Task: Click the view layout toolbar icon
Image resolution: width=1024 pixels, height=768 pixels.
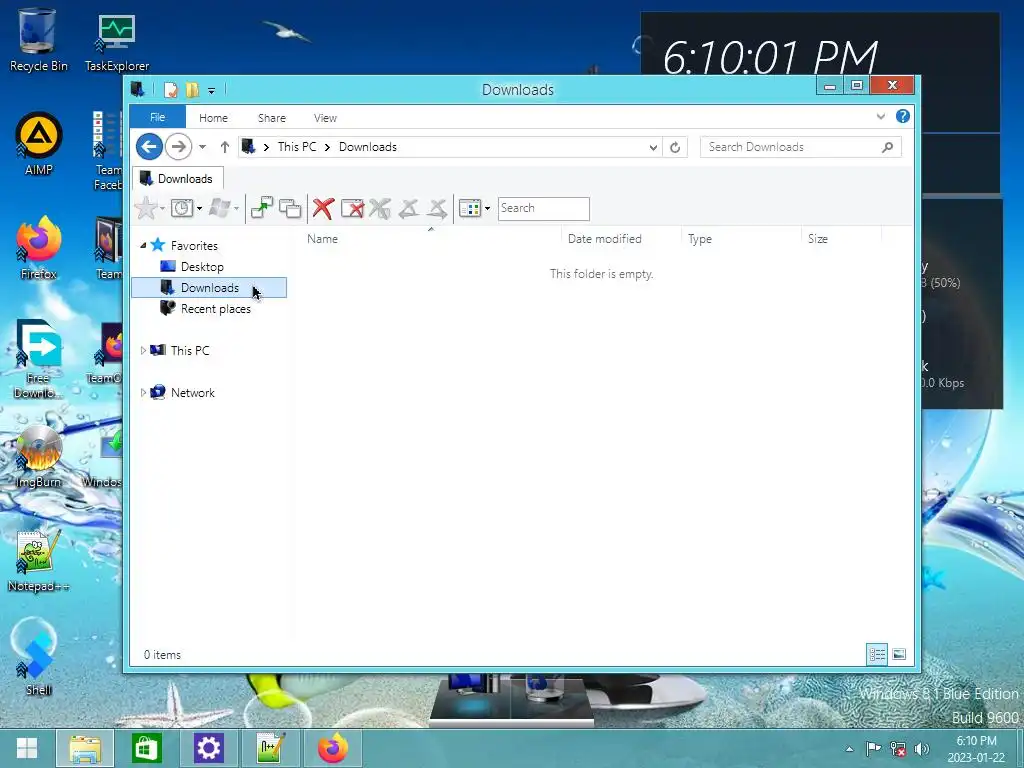Action: 470,208
